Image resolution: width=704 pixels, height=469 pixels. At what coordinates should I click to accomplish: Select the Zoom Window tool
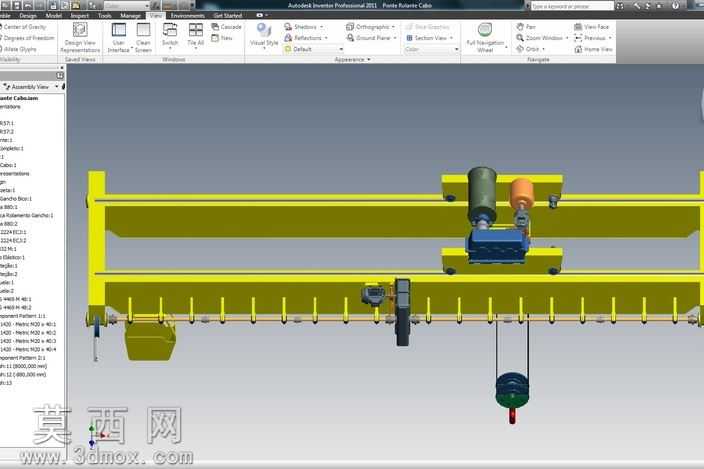click(539, 38)
